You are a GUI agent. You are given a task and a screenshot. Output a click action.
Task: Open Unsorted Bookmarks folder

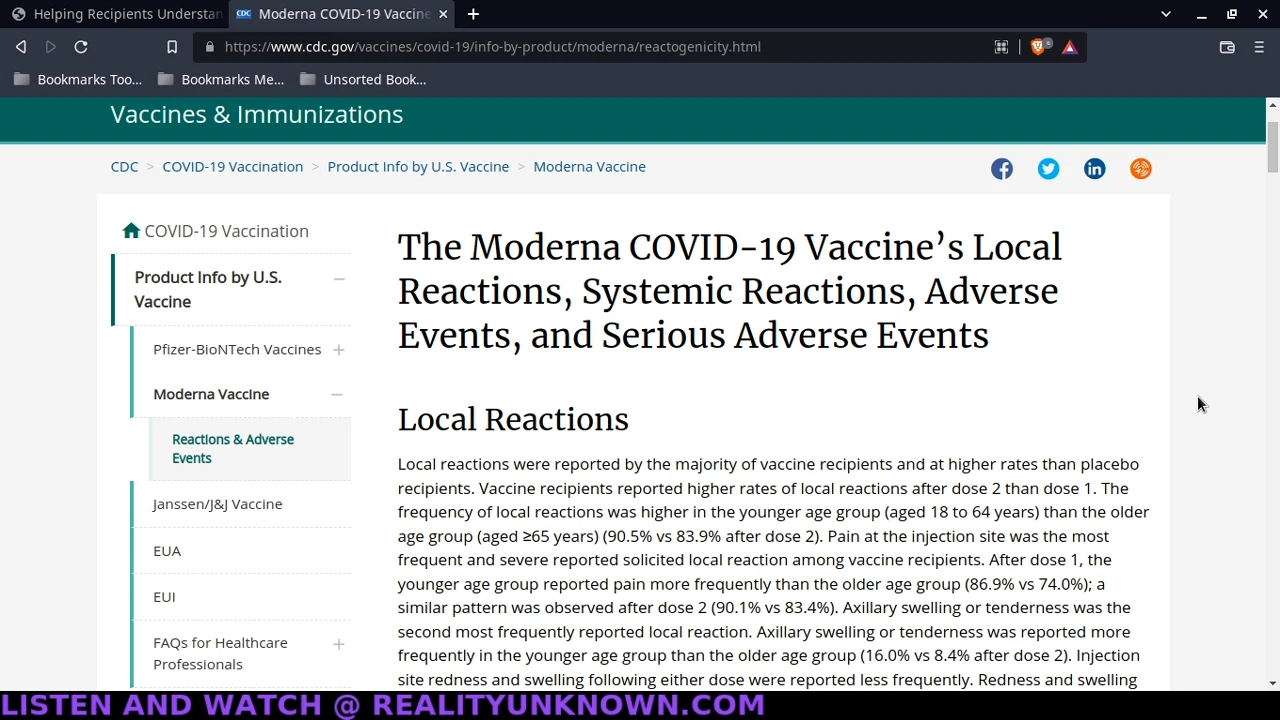363,79
